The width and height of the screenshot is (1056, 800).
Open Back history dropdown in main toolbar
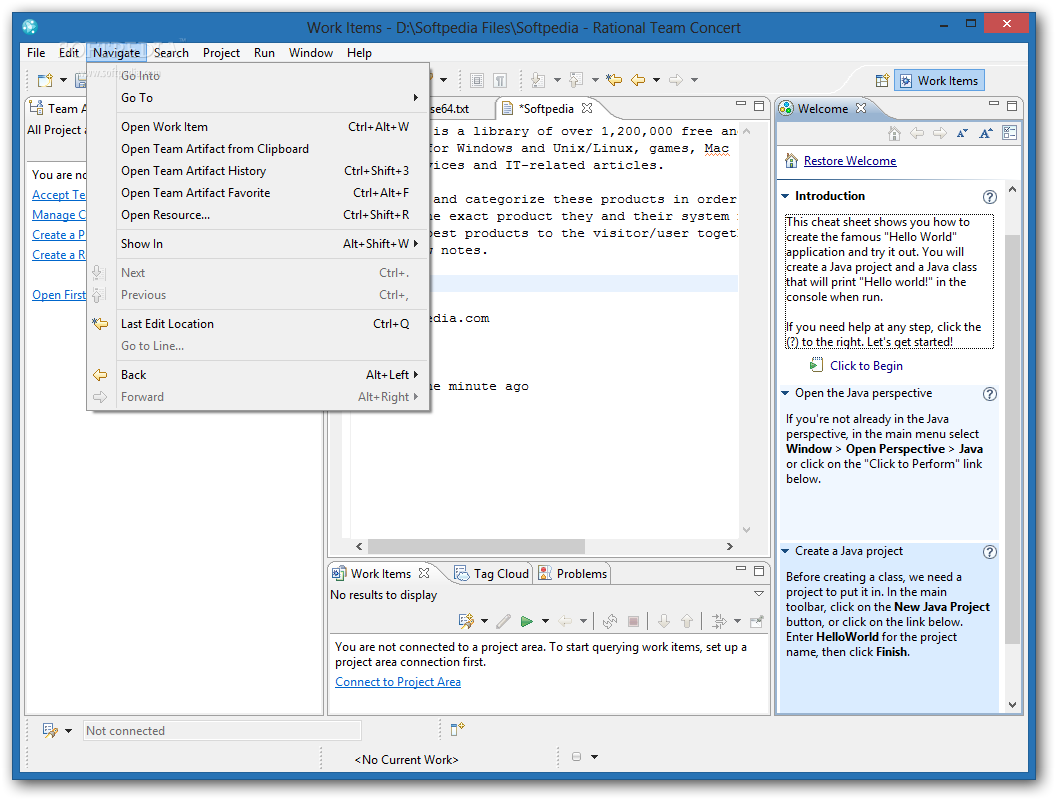coord(656,80)
